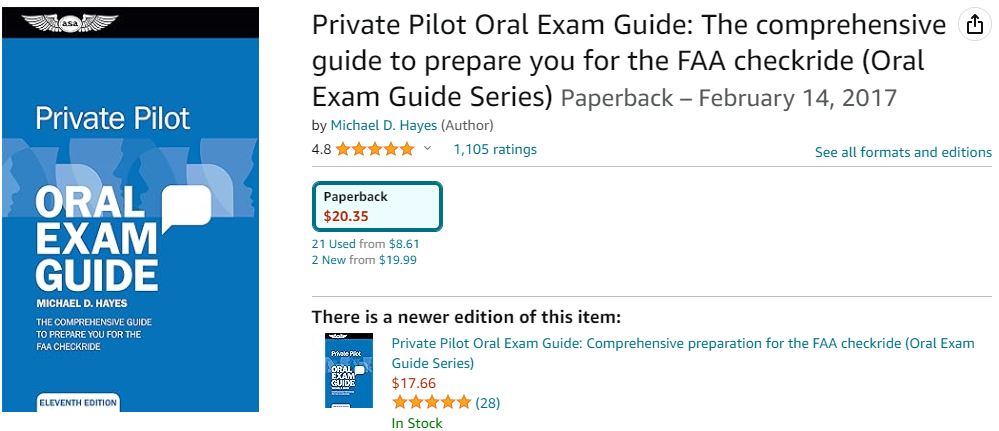
Task: Select the Paperback $20.35 format
Action: 377,206
